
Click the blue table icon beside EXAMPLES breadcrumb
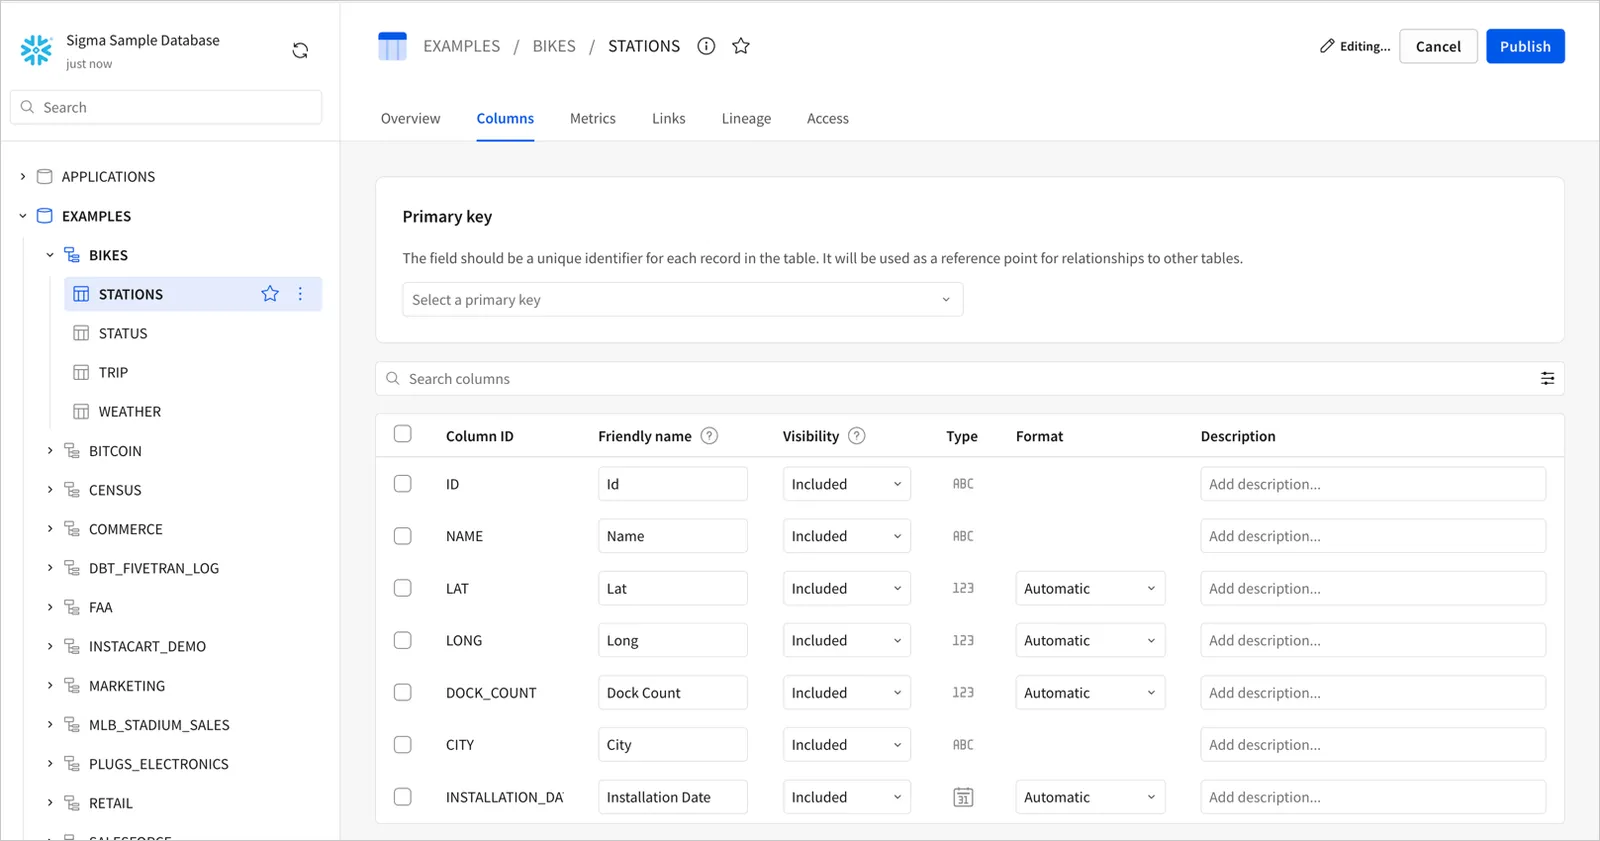tap(392, 46)
